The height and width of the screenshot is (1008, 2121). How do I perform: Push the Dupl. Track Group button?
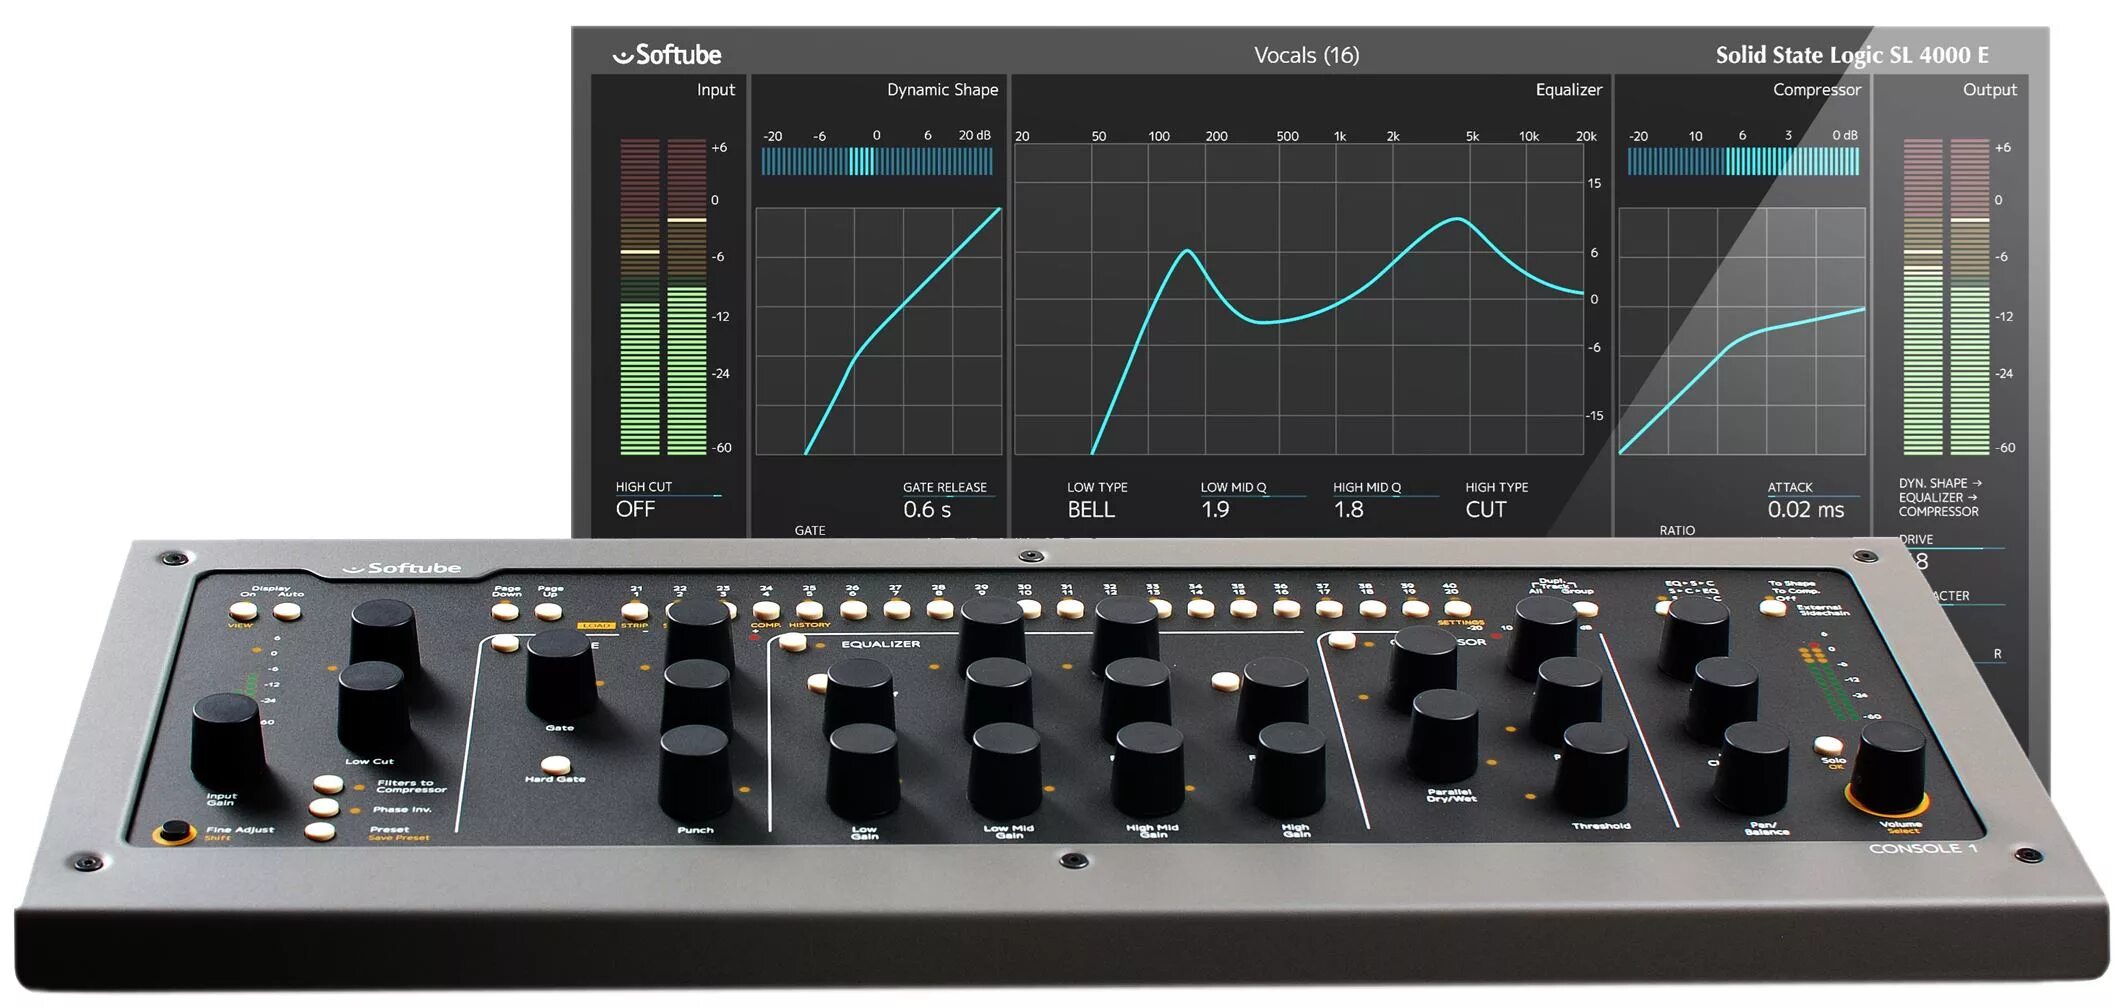coord(1587,608)
